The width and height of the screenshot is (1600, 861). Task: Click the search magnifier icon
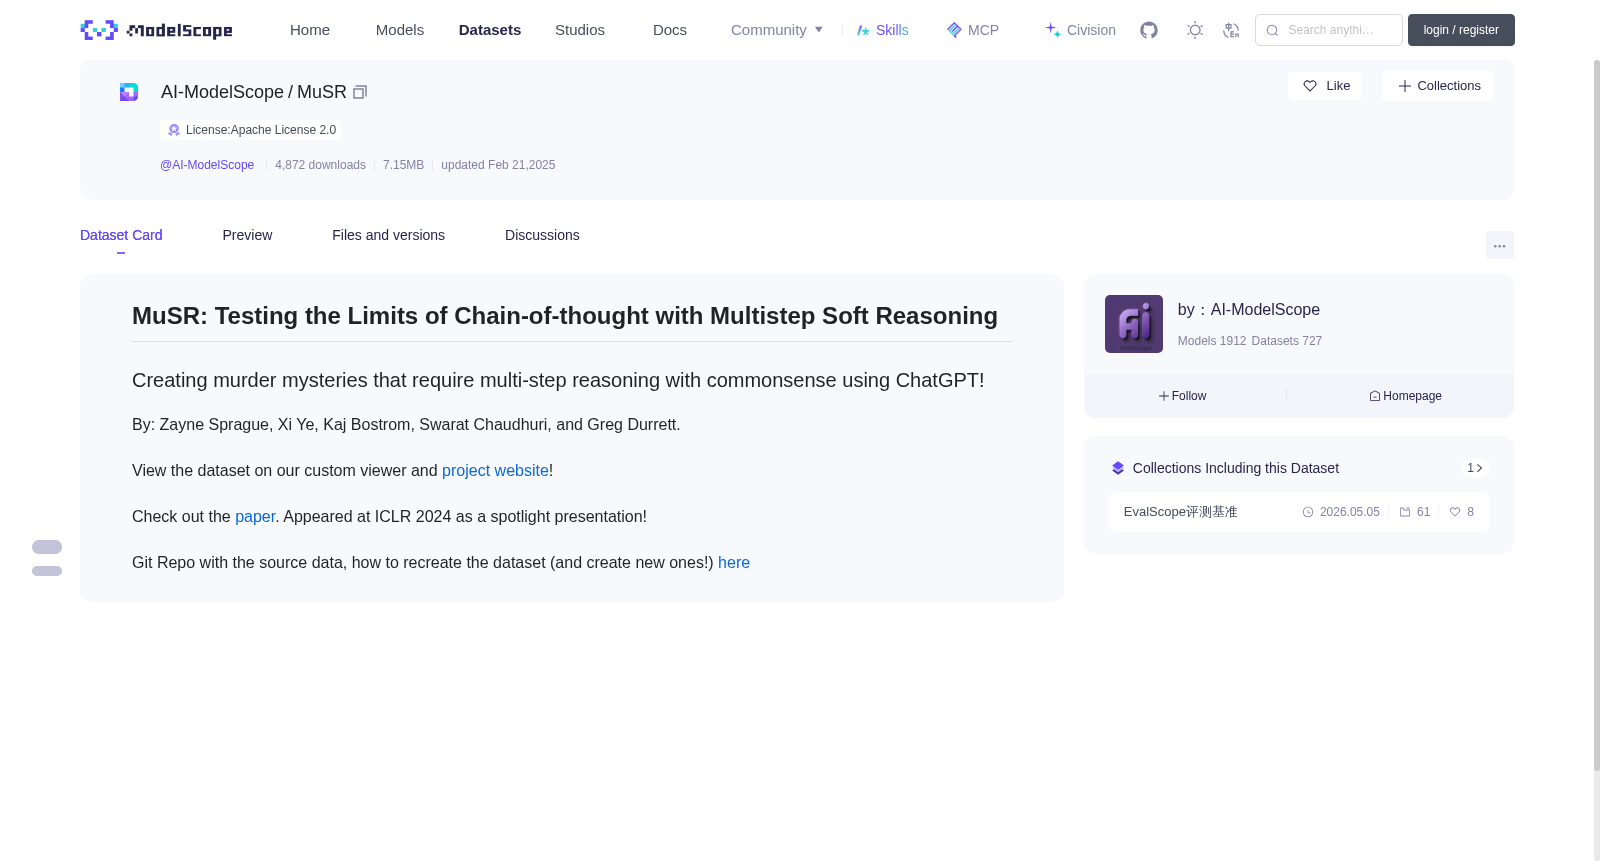(x=1272, y=30)
